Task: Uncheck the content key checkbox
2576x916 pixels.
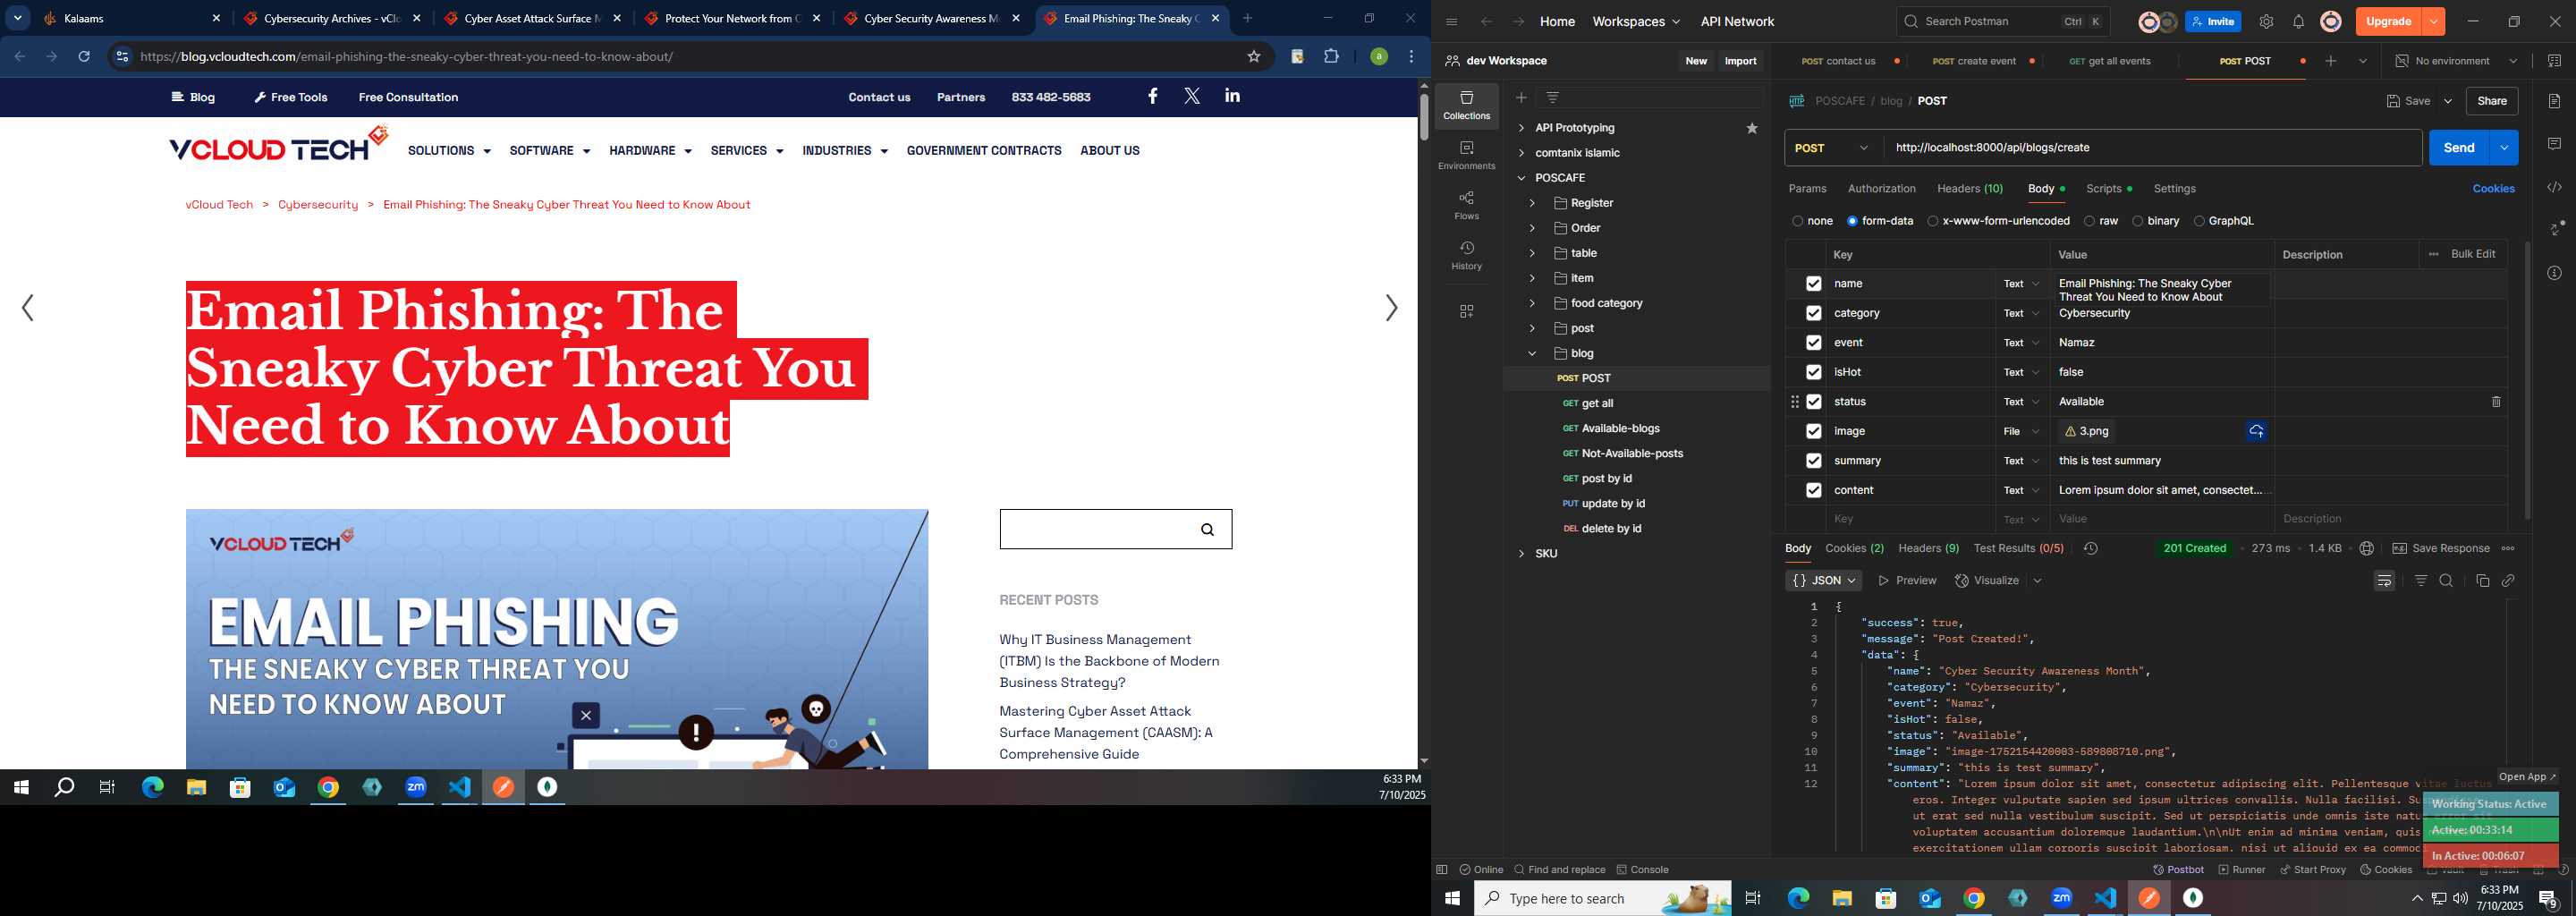Action: click(x=1813, y=491)
